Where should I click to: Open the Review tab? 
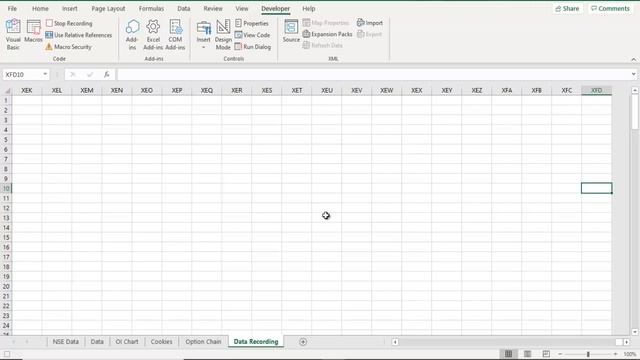pyautogui.click(x=213, y=9)
